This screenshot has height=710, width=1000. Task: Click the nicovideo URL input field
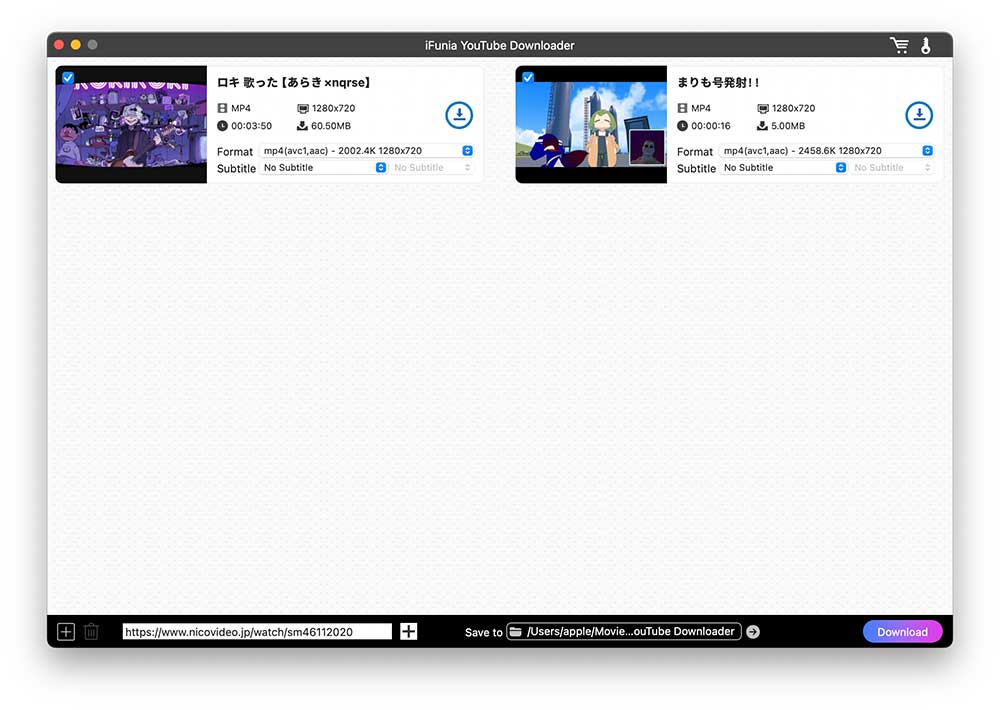(x=257, y=632)
